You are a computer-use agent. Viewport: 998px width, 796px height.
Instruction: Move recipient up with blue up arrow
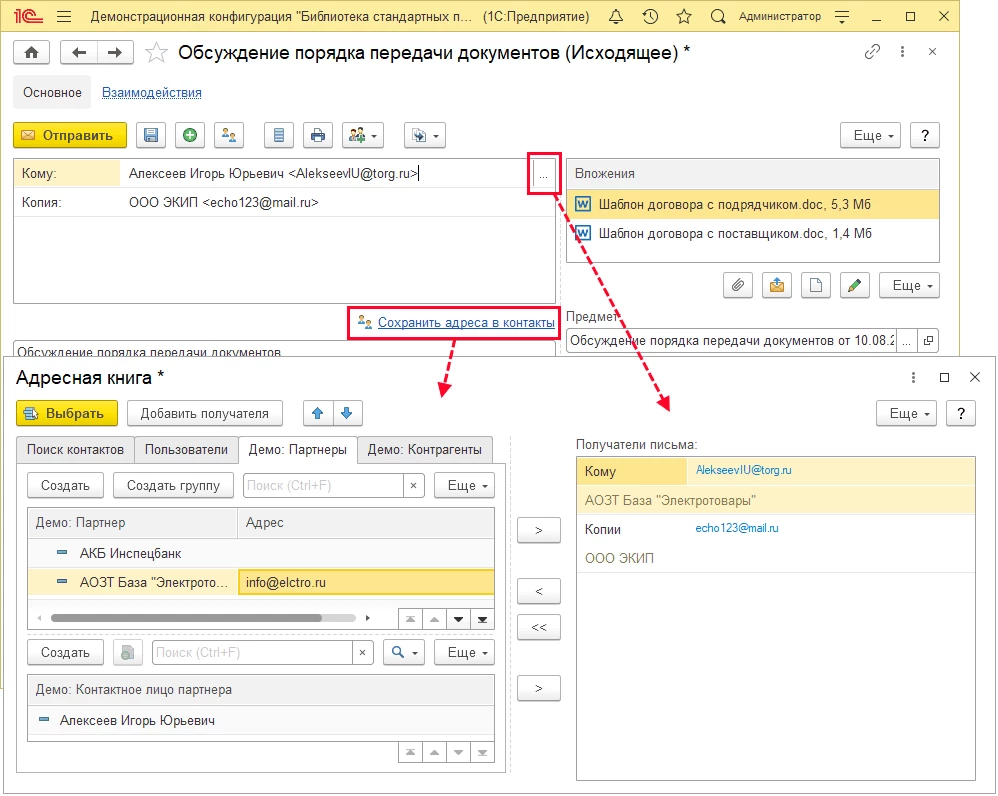click(x=315, y=413)
